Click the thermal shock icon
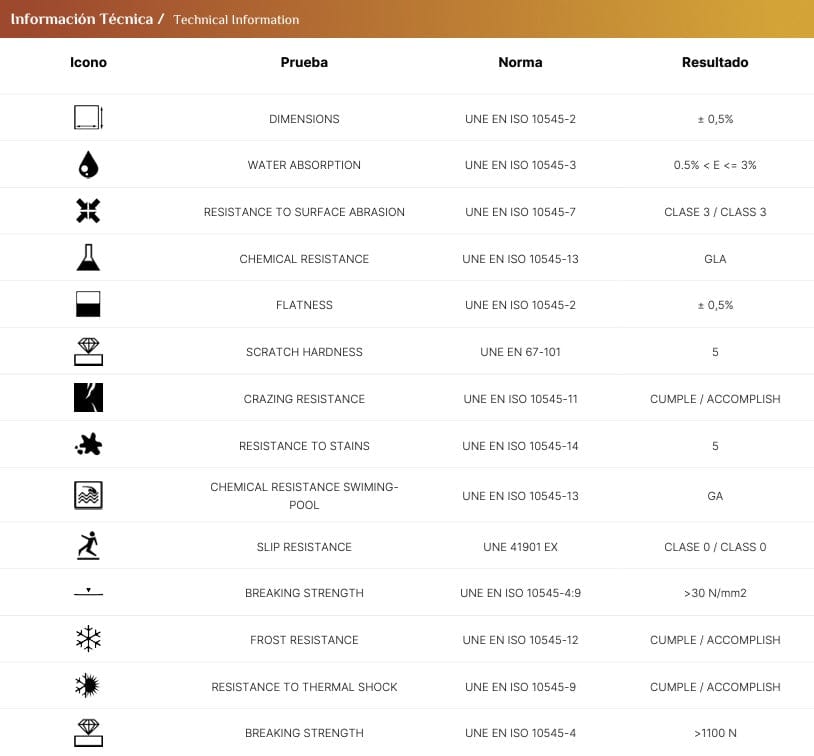Image resolution: width=814 pixels, height=756 pixels. pos(88,686)
